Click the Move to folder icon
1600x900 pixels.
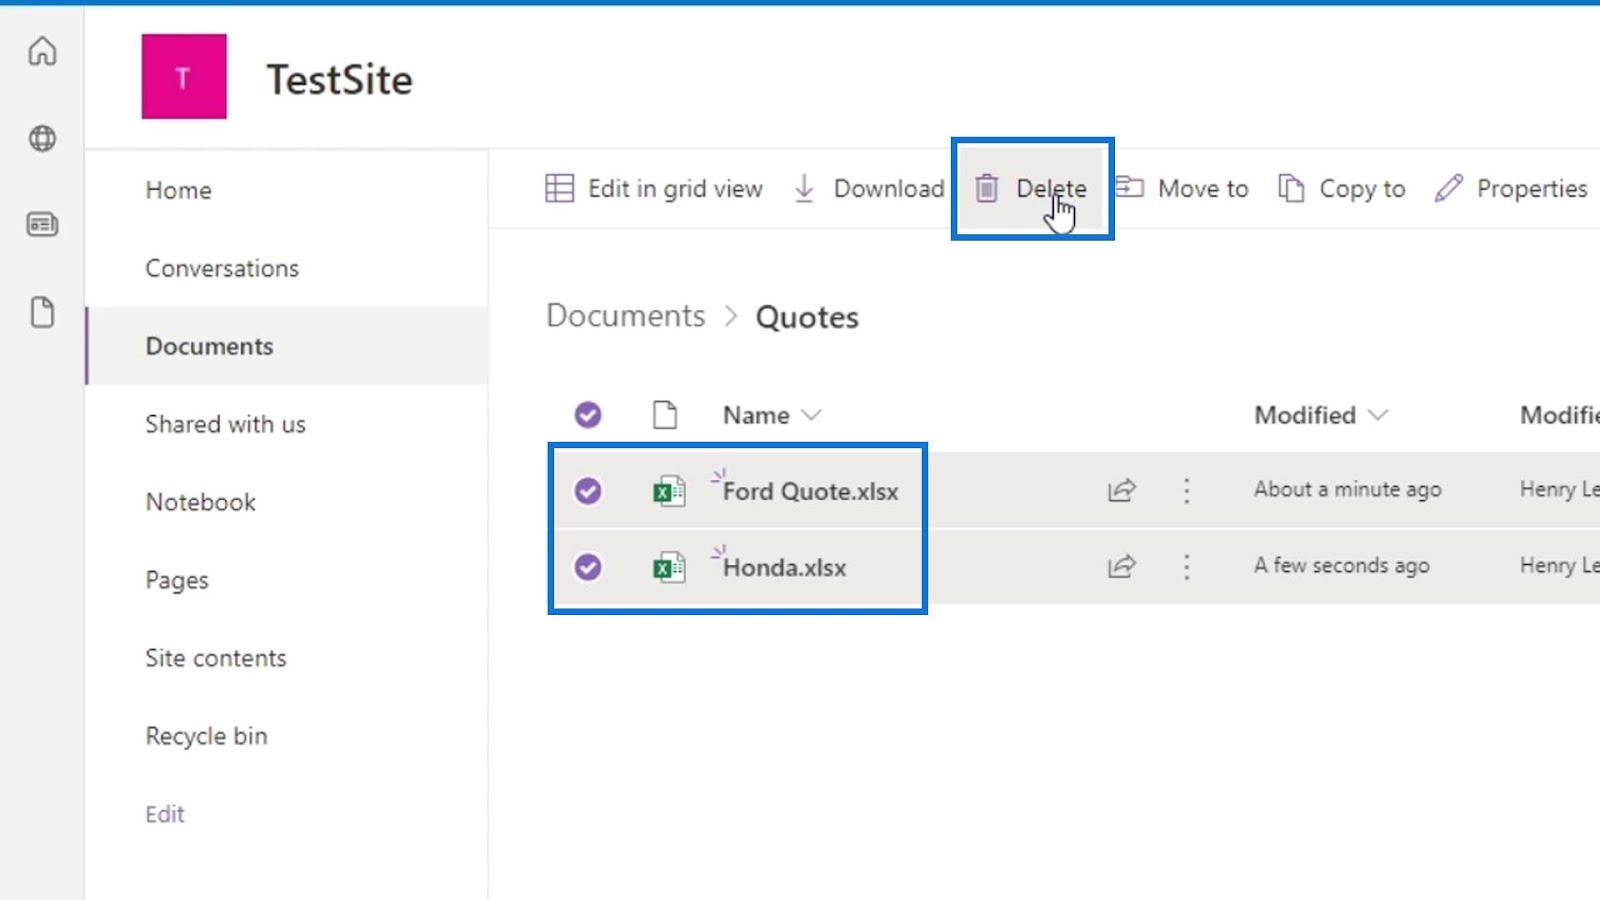(x=1130, y=187)
